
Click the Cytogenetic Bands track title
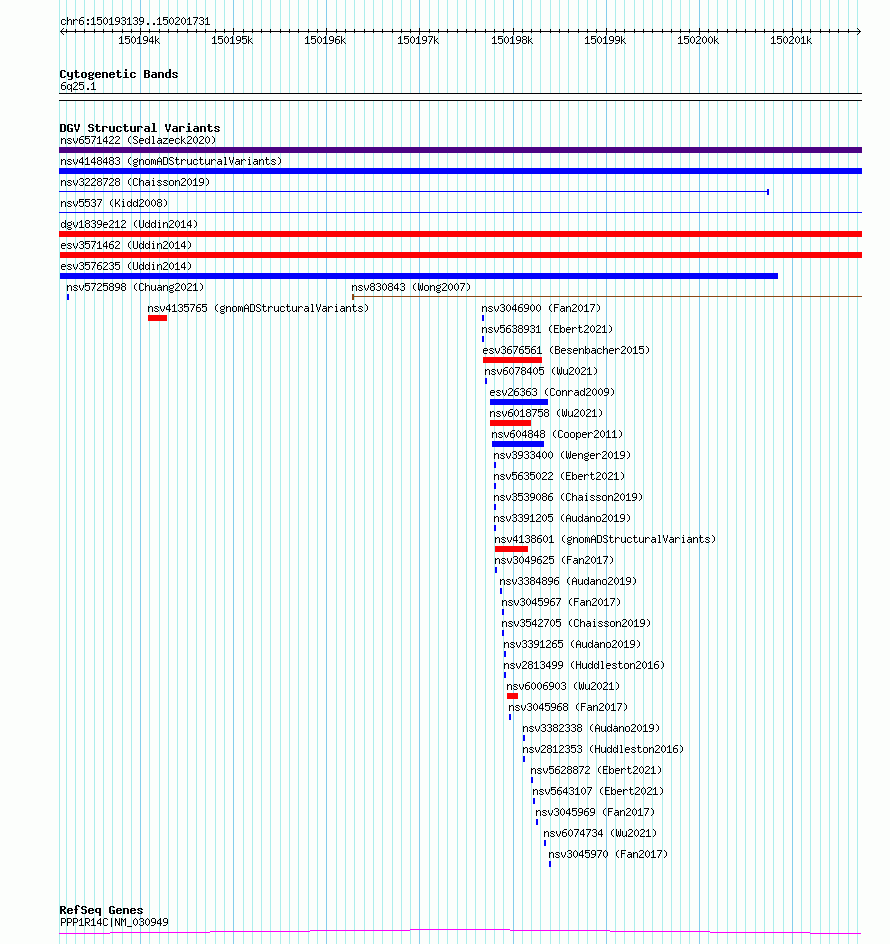(119, 74)
